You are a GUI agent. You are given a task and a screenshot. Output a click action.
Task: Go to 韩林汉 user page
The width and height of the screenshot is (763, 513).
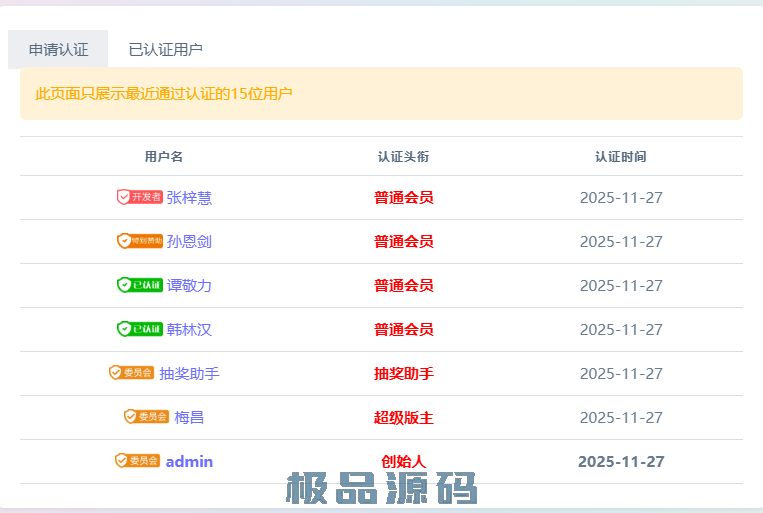[189, 330]
